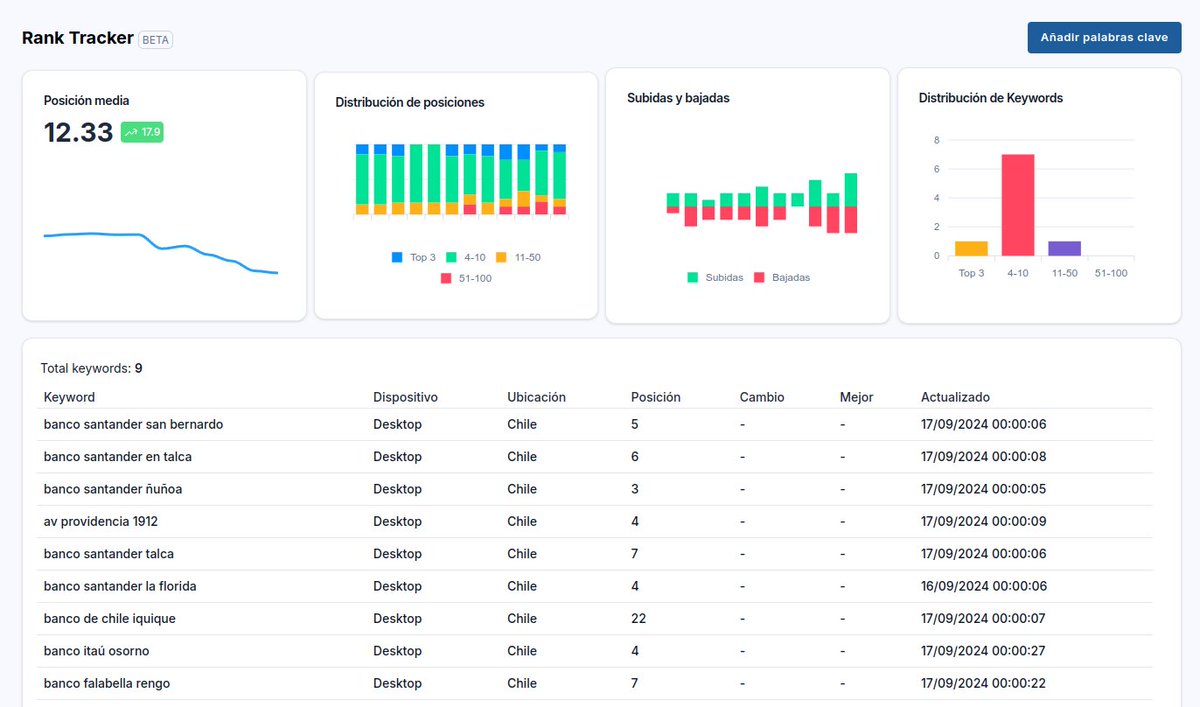Select keyword banco santander la florida
1200x707 pixels.
pos(120,586)
